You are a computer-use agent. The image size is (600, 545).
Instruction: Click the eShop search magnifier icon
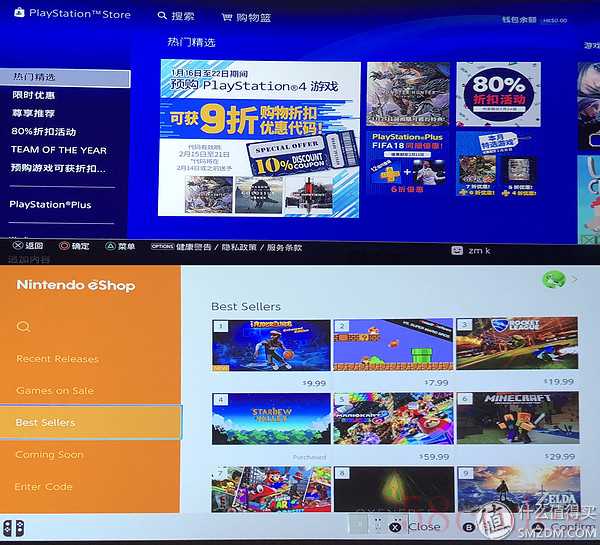tap(24, 327)
